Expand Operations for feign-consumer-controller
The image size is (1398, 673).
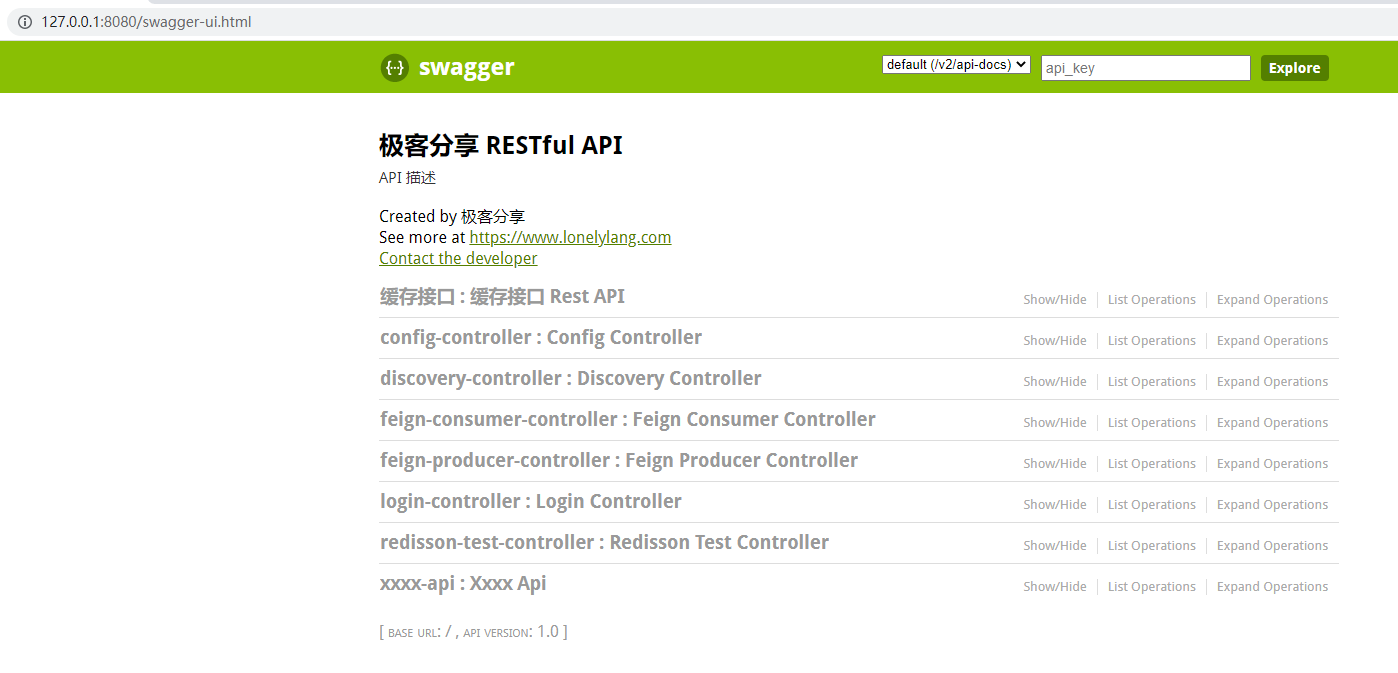tap(1273, 423)
